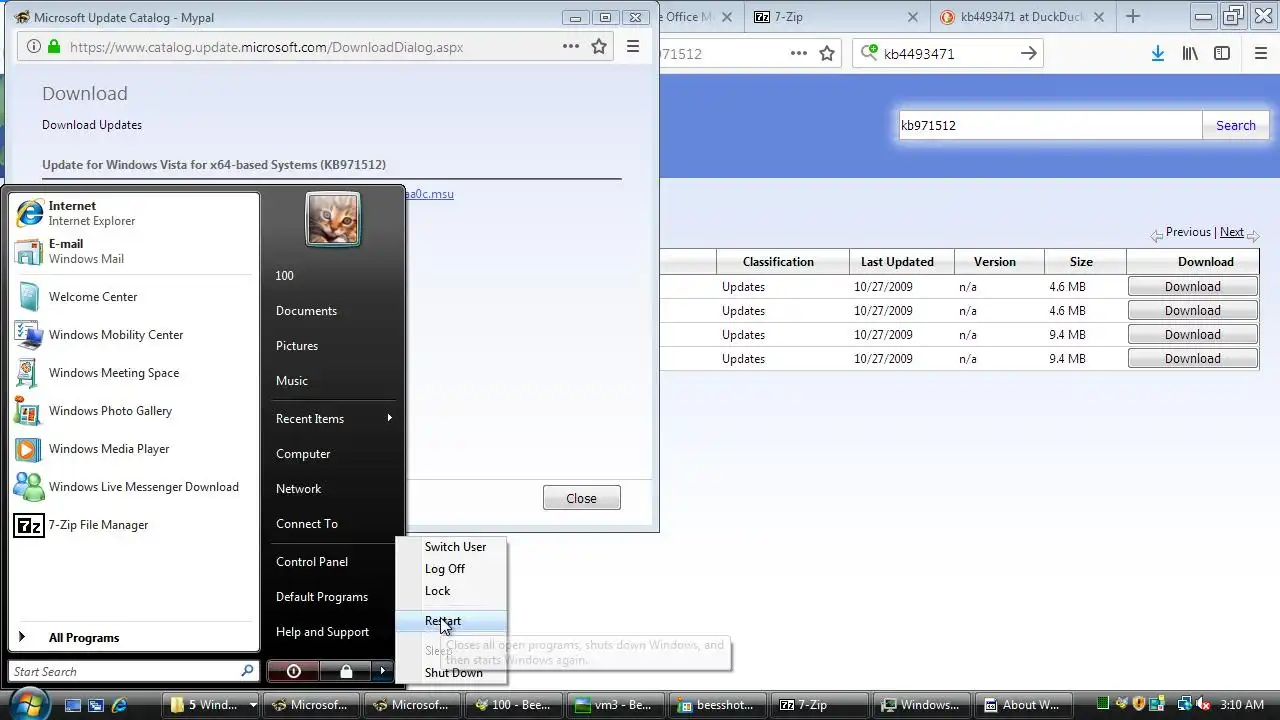Launch Windows Meeting Space

click(x=133, y=373)
